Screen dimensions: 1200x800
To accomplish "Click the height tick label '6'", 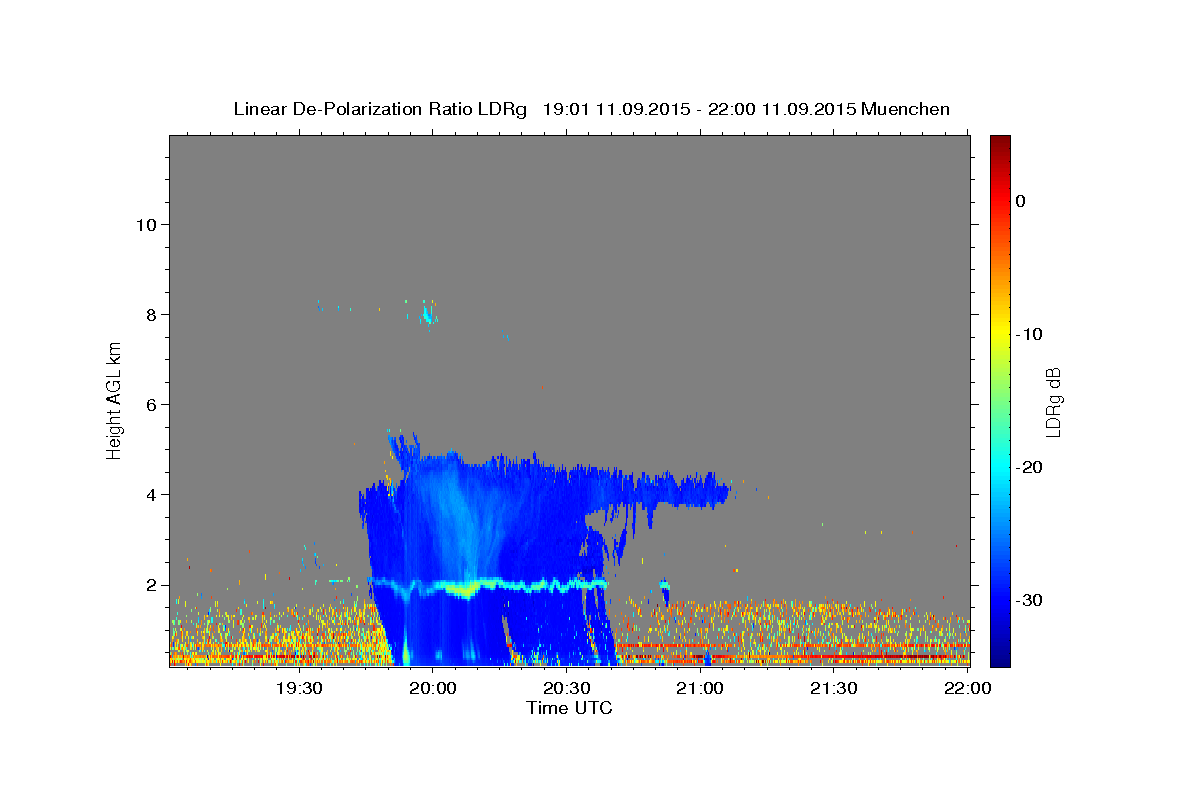I will [149, 404].
